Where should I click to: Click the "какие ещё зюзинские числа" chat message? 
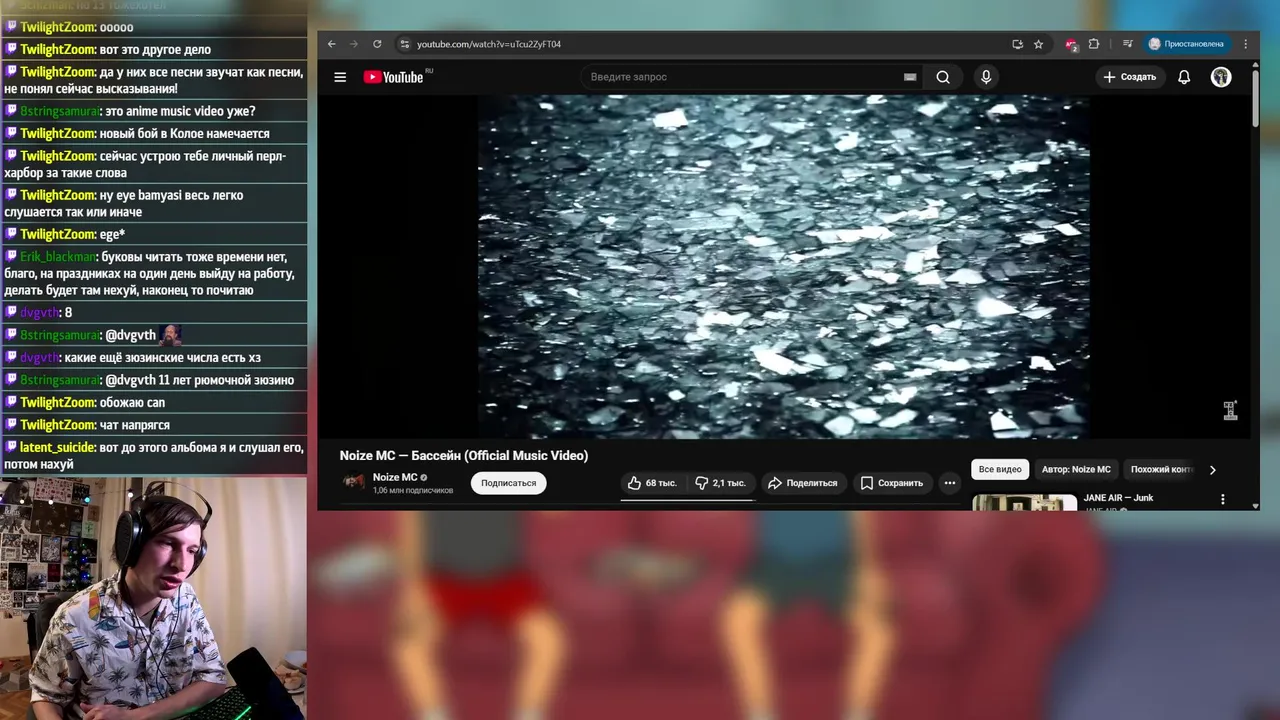pos(163,358)
